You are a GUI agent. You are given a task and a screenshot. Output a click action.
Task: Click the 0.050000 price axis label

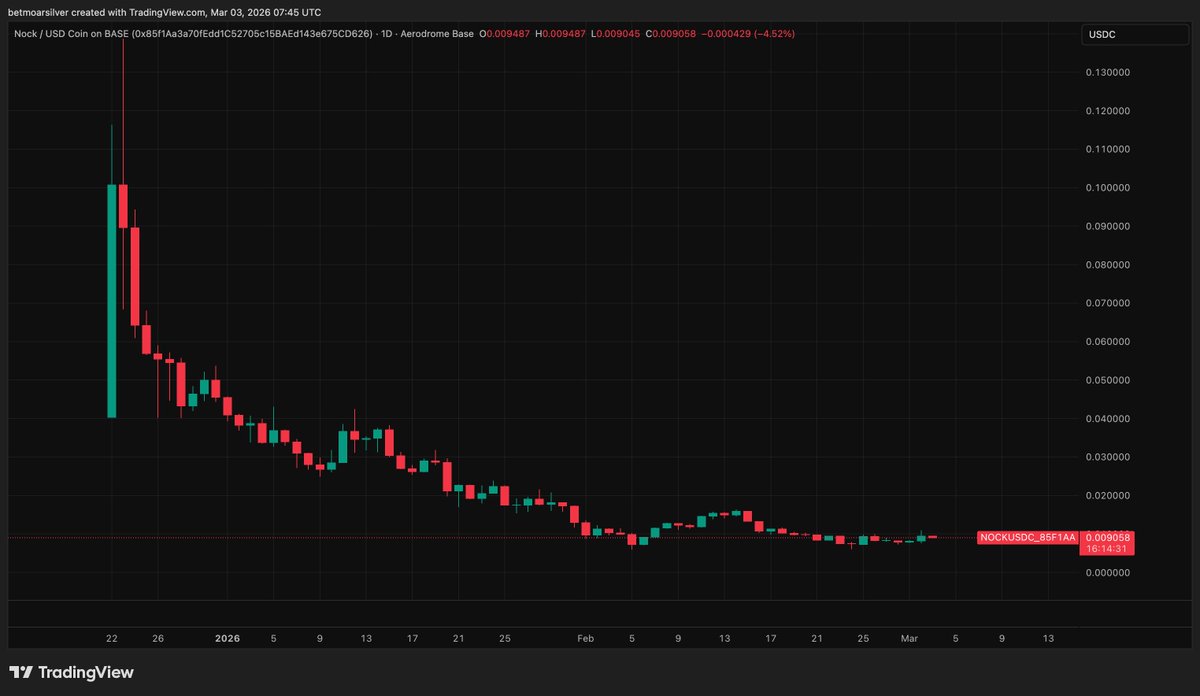(x=1106, y=380)
